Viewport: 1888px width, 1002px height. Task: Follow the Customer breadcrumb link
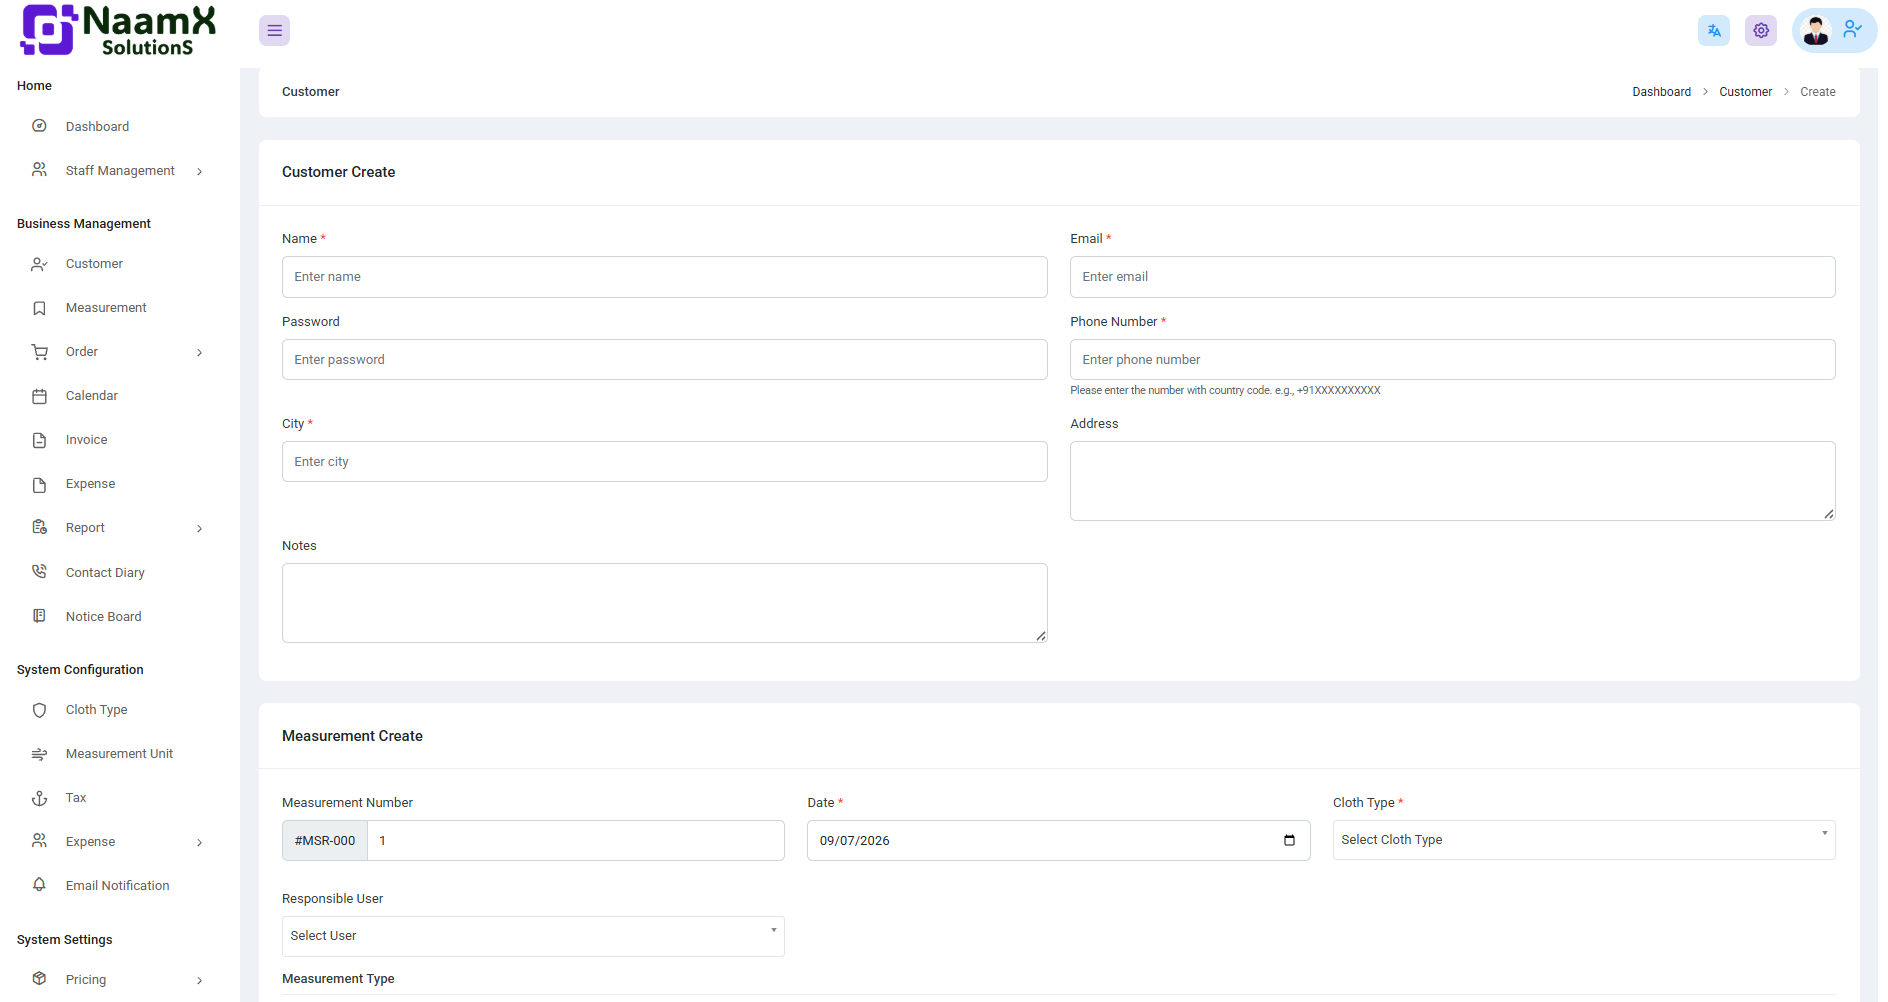point(1745,92)
